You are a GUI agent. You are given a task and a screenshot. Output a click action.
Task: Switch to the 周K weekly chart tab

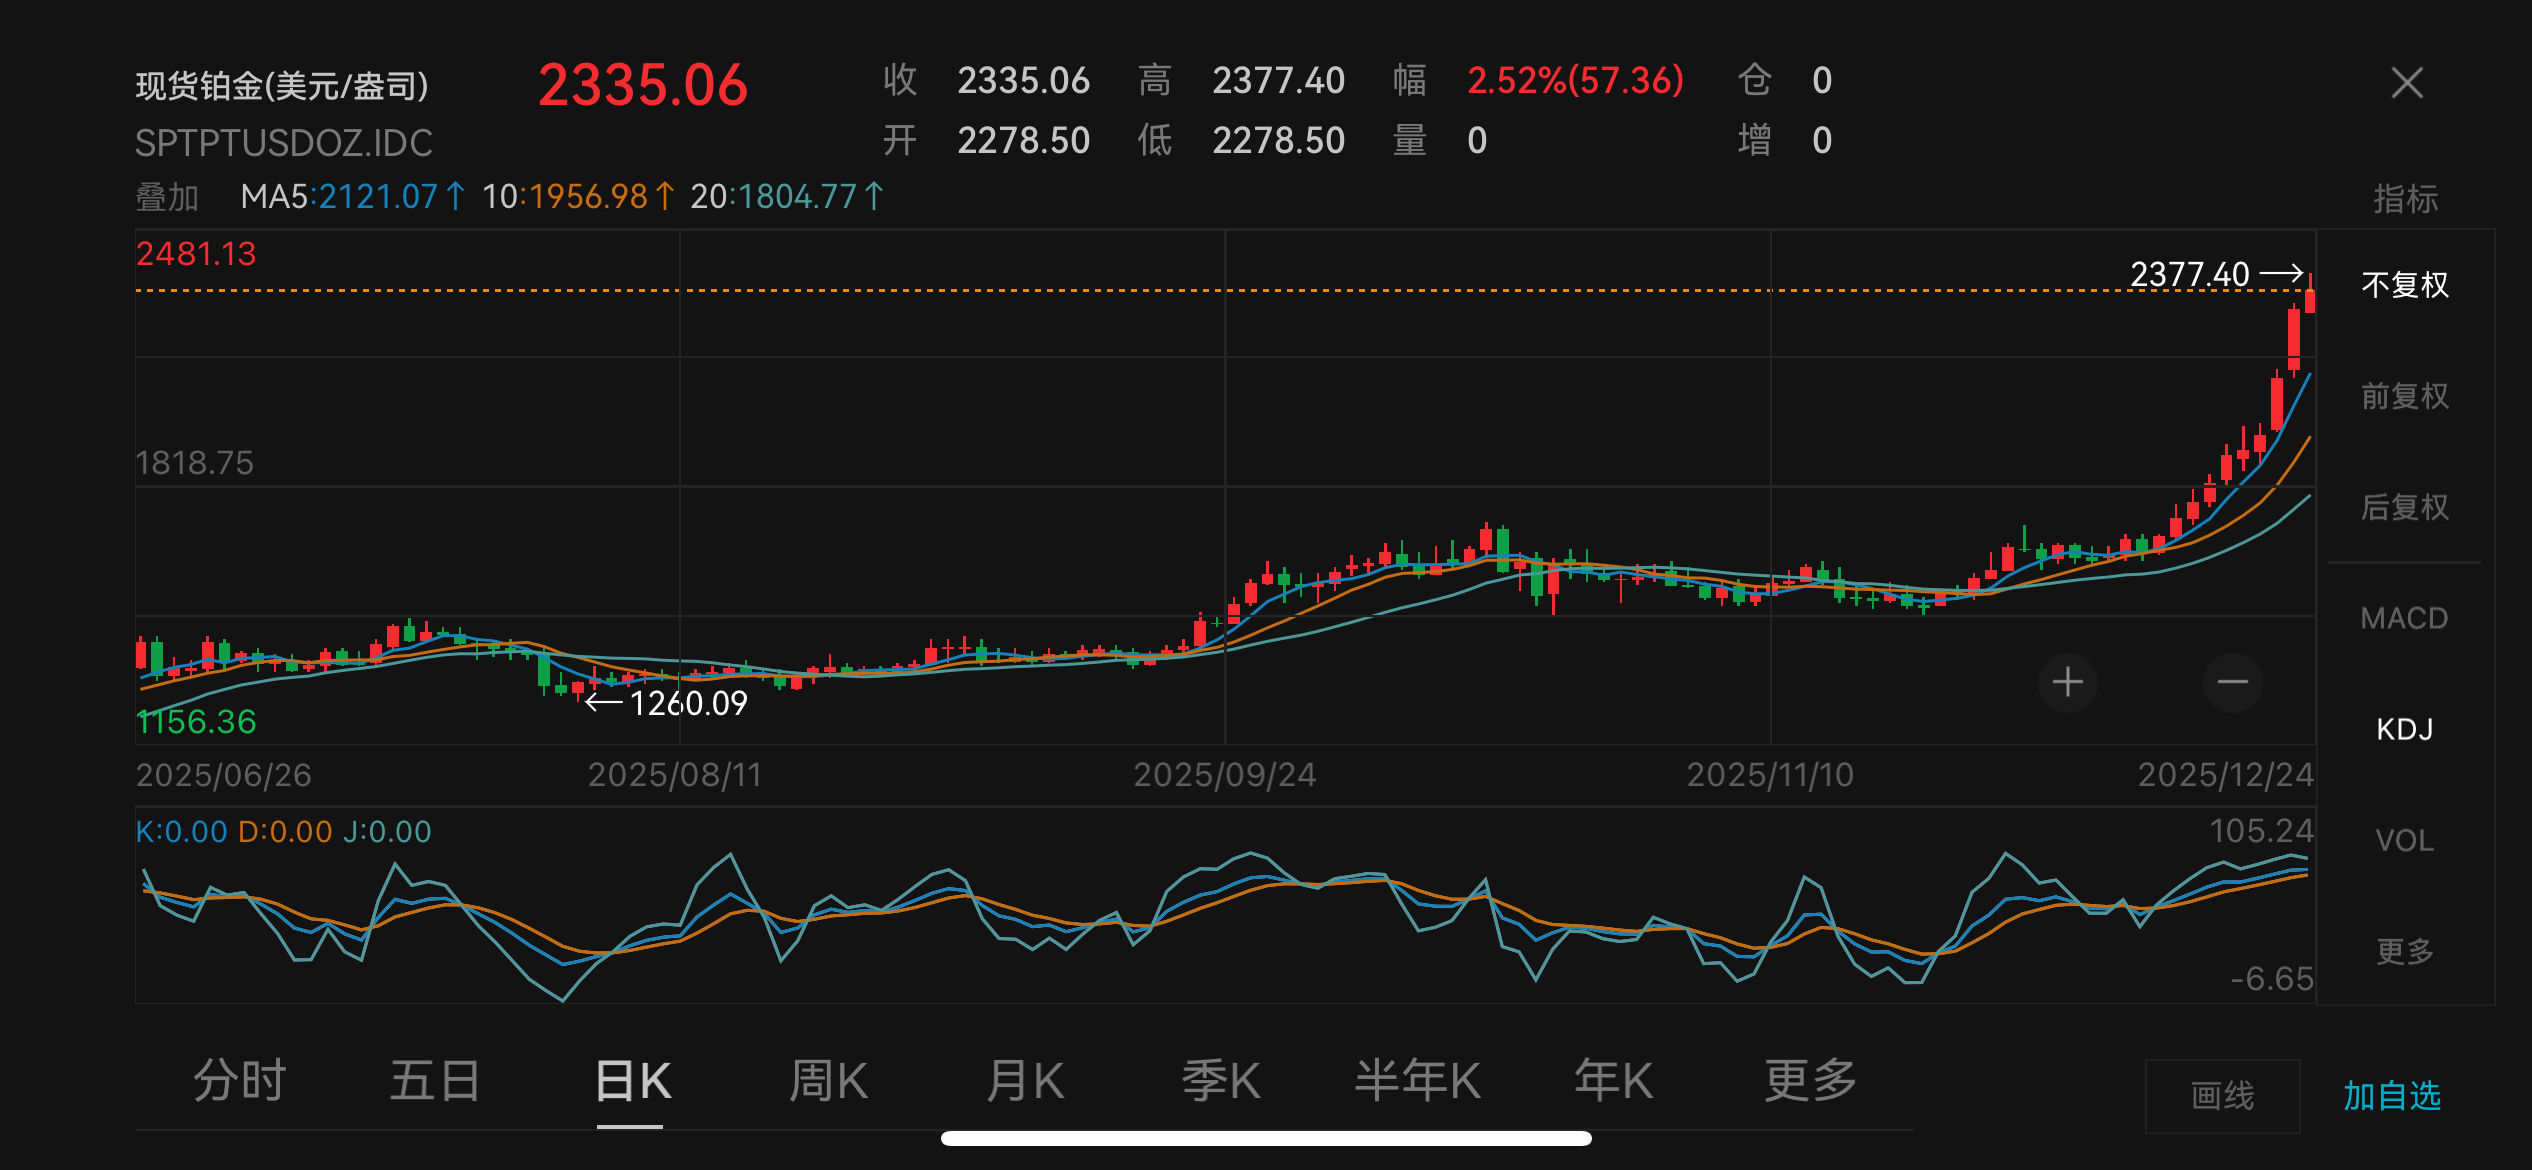(x=827, y=1080)
